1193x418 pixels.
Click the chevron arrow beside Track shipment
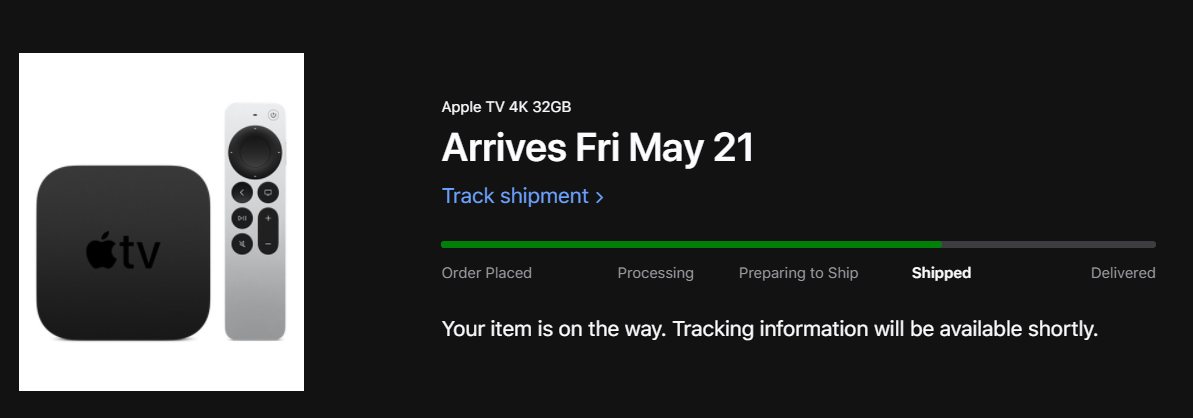[x=600, y=197]
